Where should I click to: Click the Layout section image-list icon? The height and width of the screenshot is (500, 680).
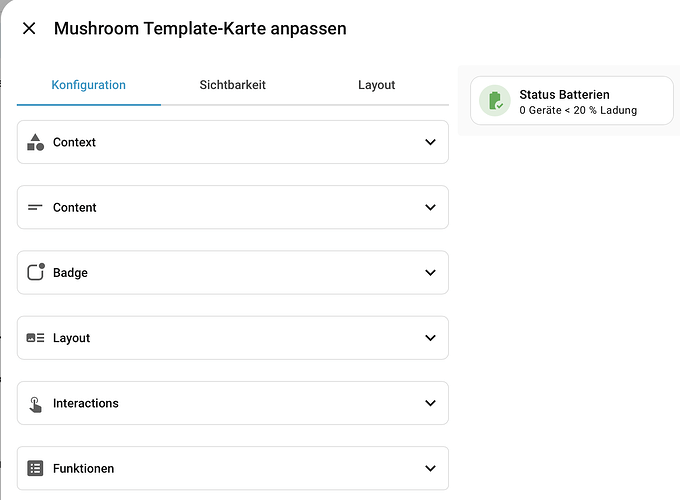coord(35,338)
